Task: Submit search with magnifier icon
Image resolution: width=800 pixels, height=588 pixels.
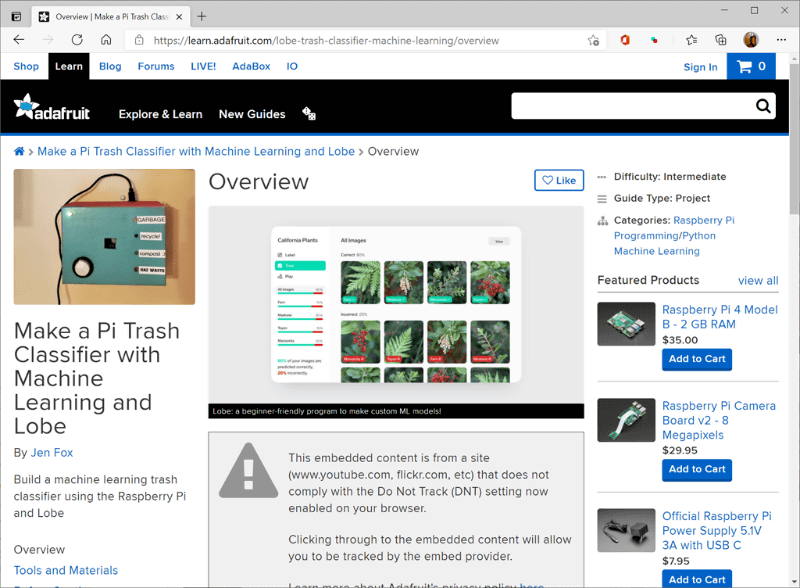Action: tap(763, 106)
